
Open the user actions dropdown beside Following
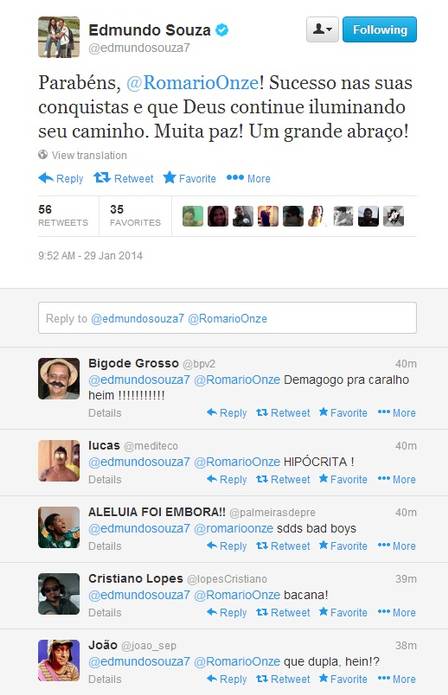322,30
